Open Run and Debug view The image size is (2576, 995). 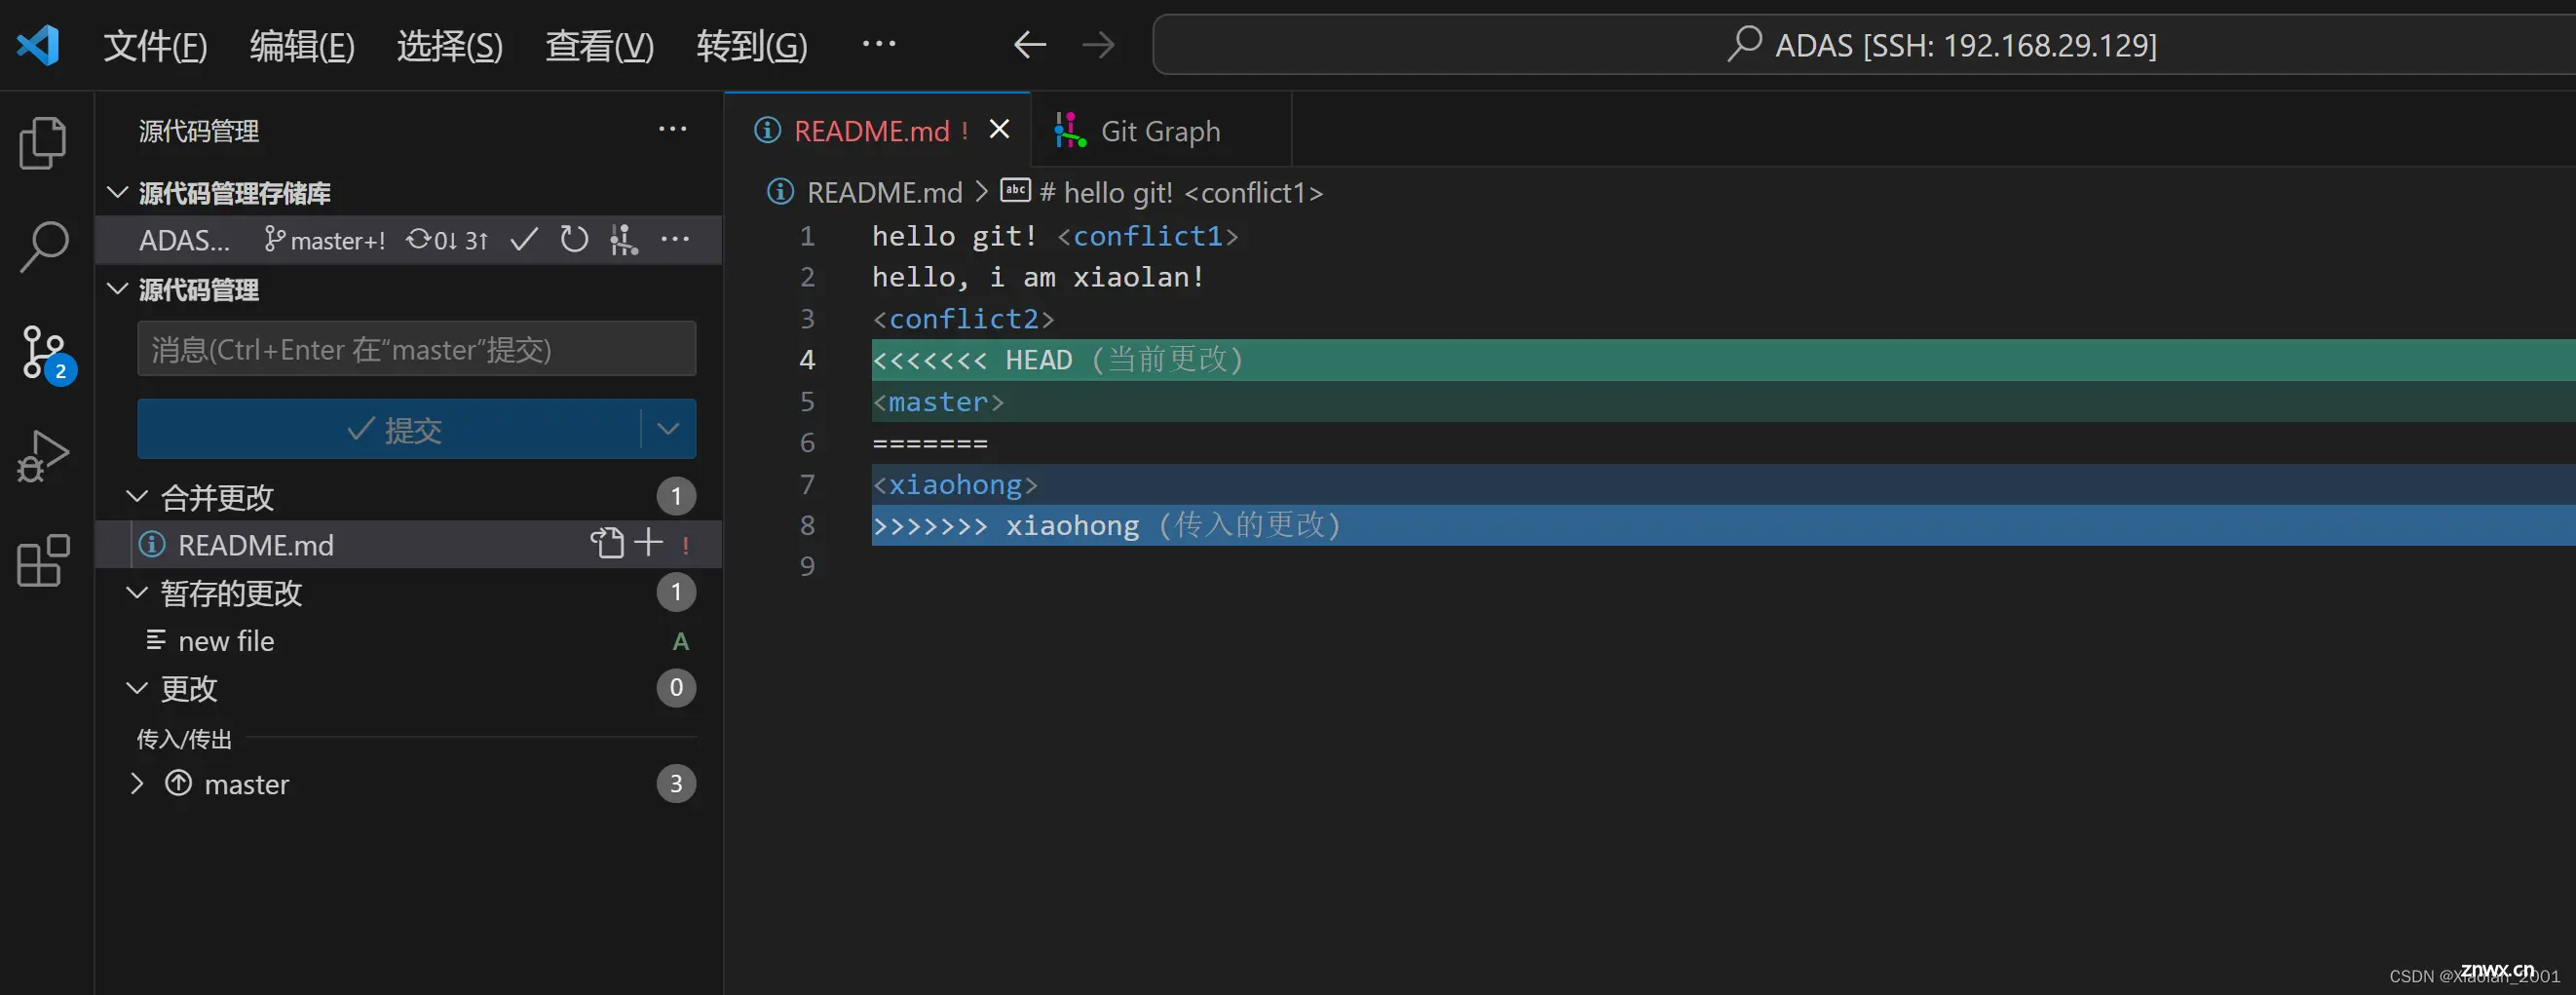tap(43, 456)
